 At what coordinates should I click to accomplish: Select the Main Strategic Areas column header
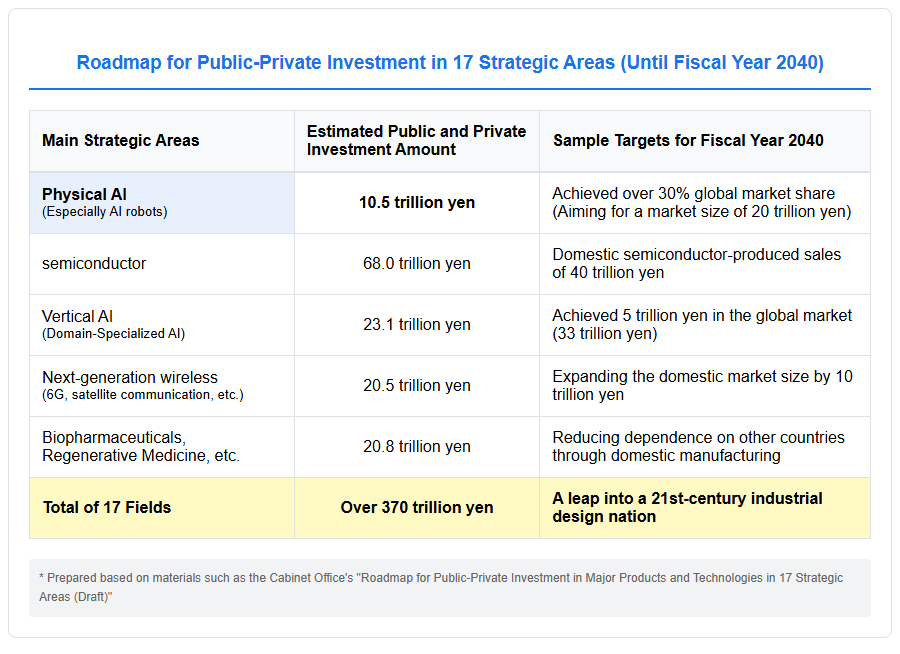tap(162, 141)
